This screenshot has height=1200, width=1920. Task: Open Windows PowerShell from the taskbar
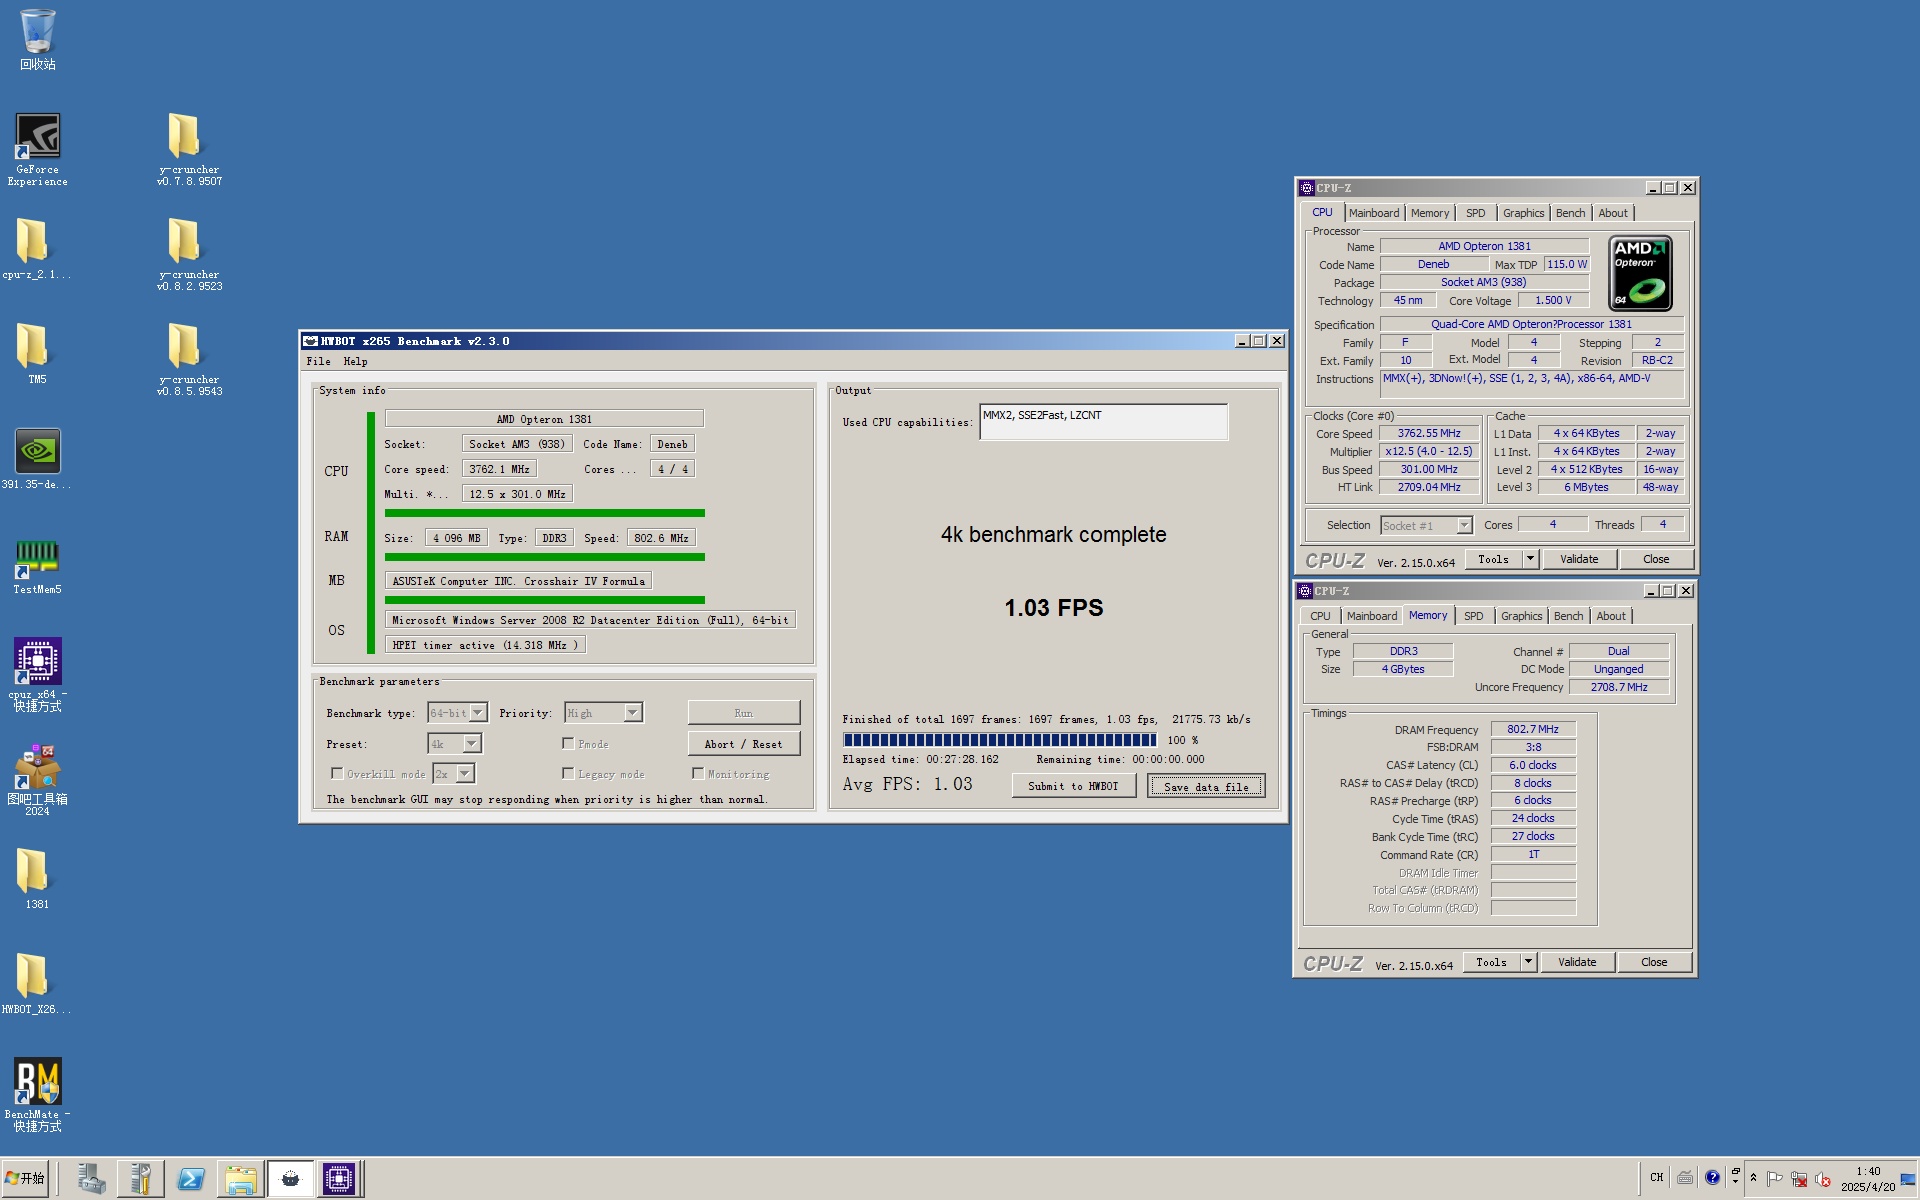click(190, 1179)
